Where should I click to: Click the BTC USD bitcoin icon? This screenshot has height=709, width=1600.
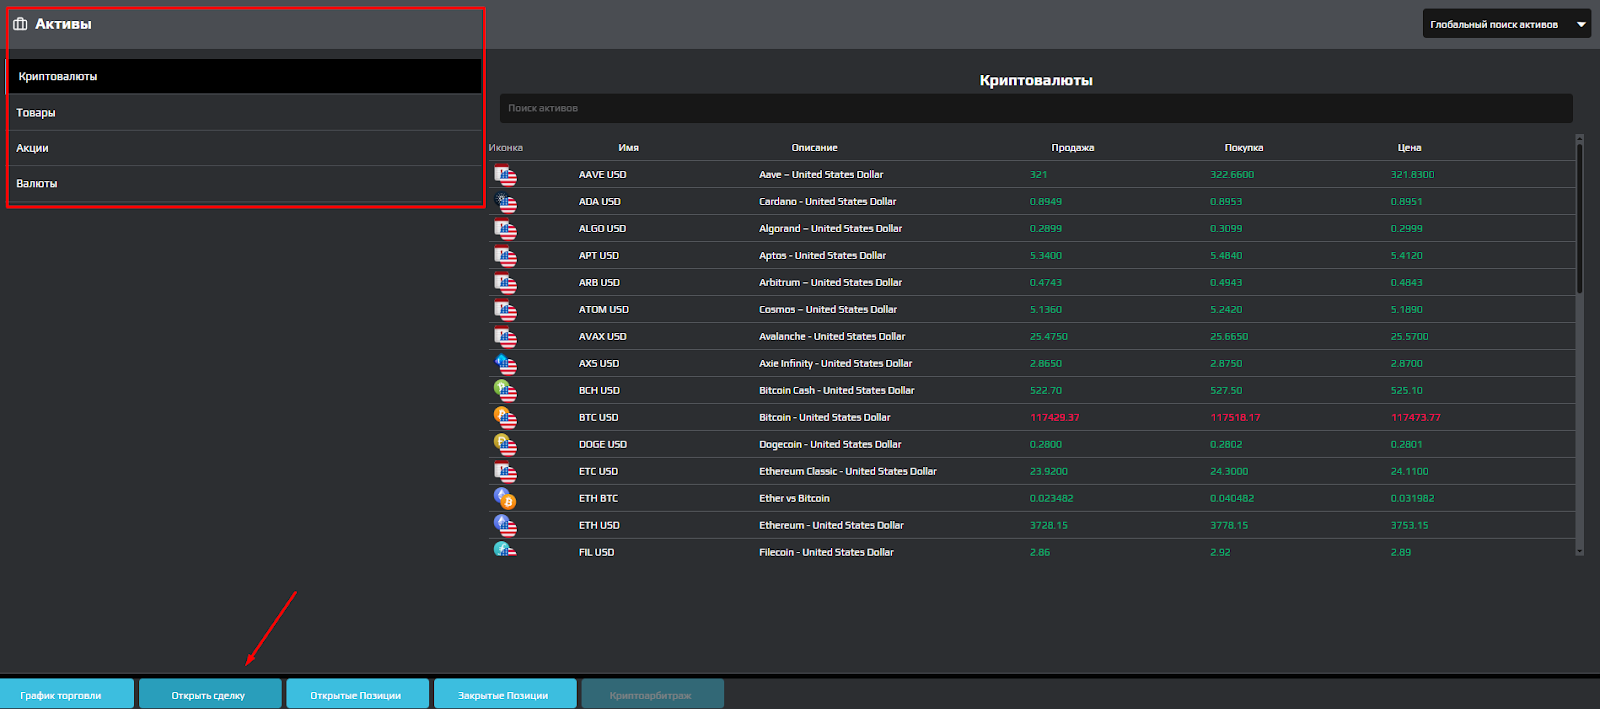(505, 419)
